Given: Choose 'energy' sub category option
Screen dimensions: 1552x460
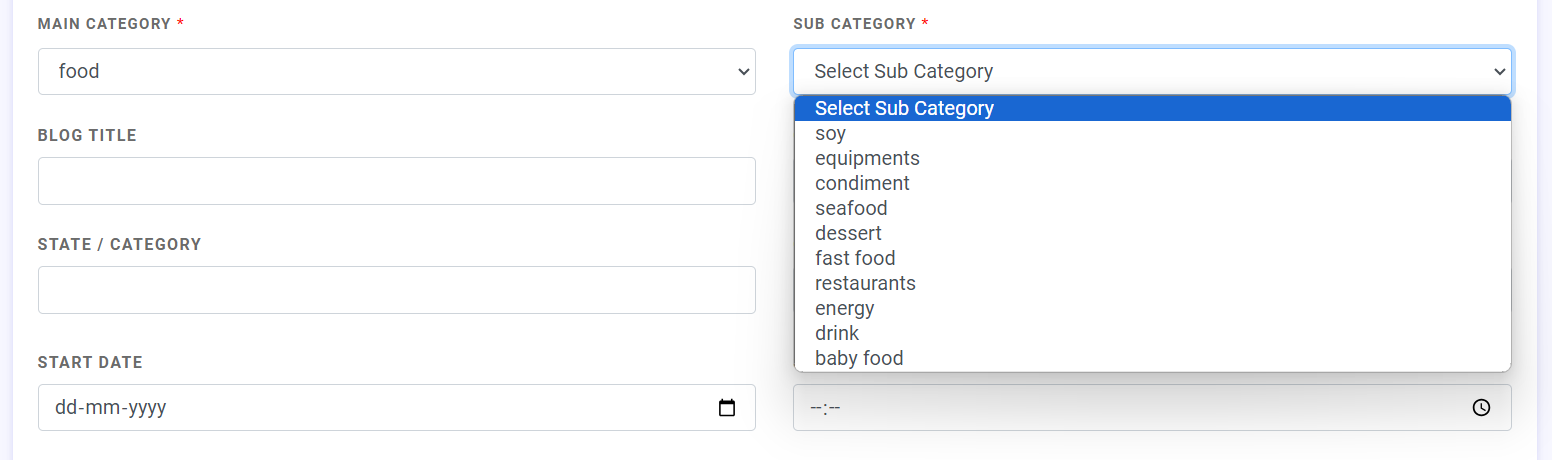Looking at the screenshot, I should [844, 308].
